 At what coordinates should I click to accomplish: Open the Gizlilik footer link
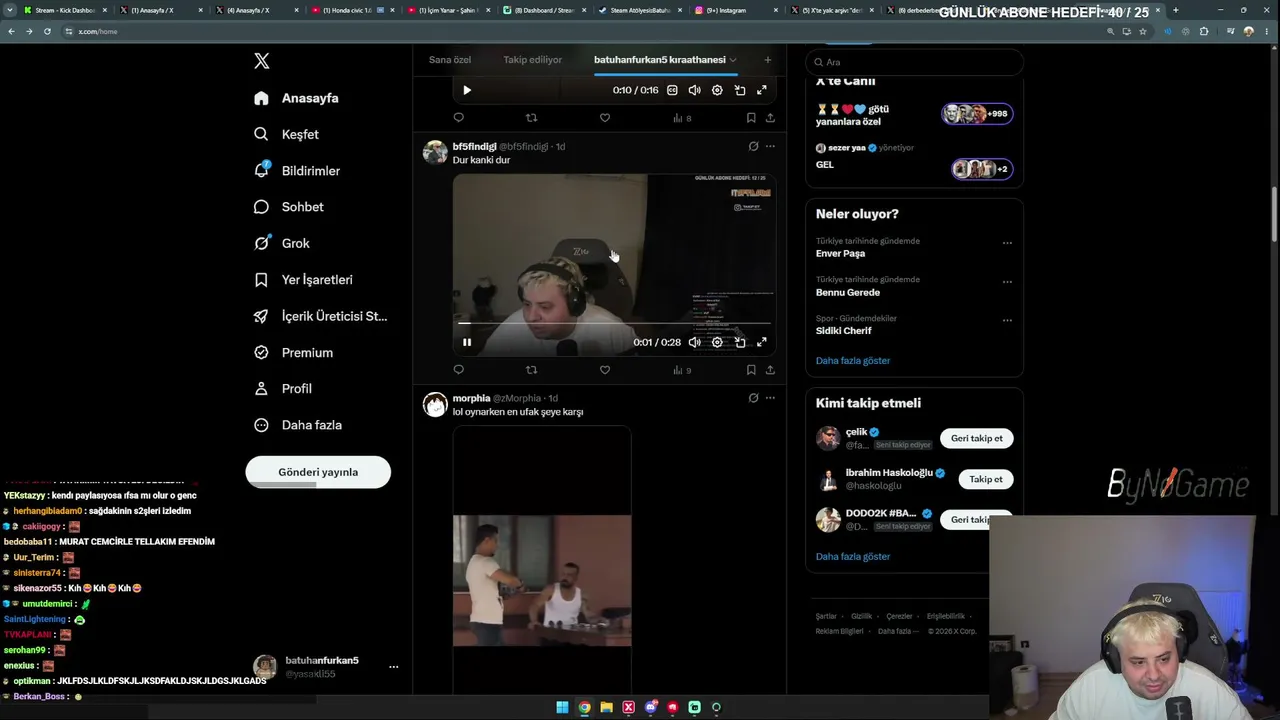click(861, 617)
